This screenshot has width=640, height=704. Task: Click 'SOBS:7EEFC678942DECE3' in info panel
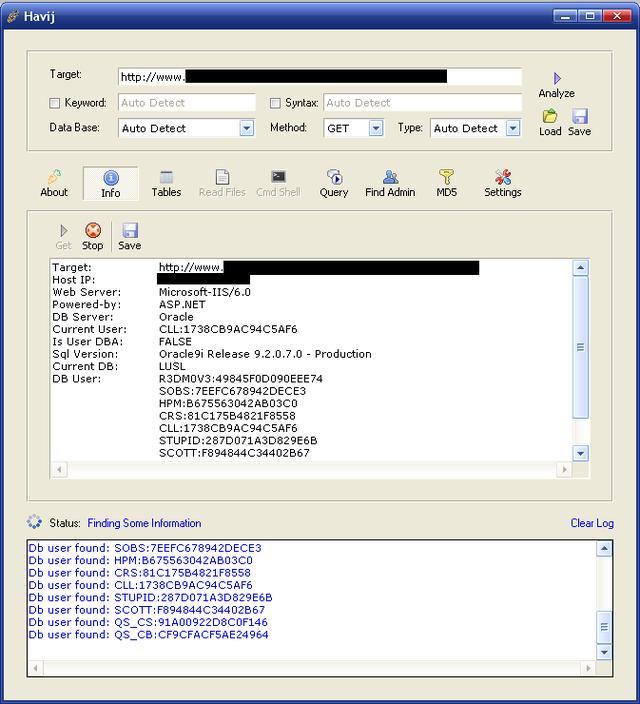tap(232, 391)
